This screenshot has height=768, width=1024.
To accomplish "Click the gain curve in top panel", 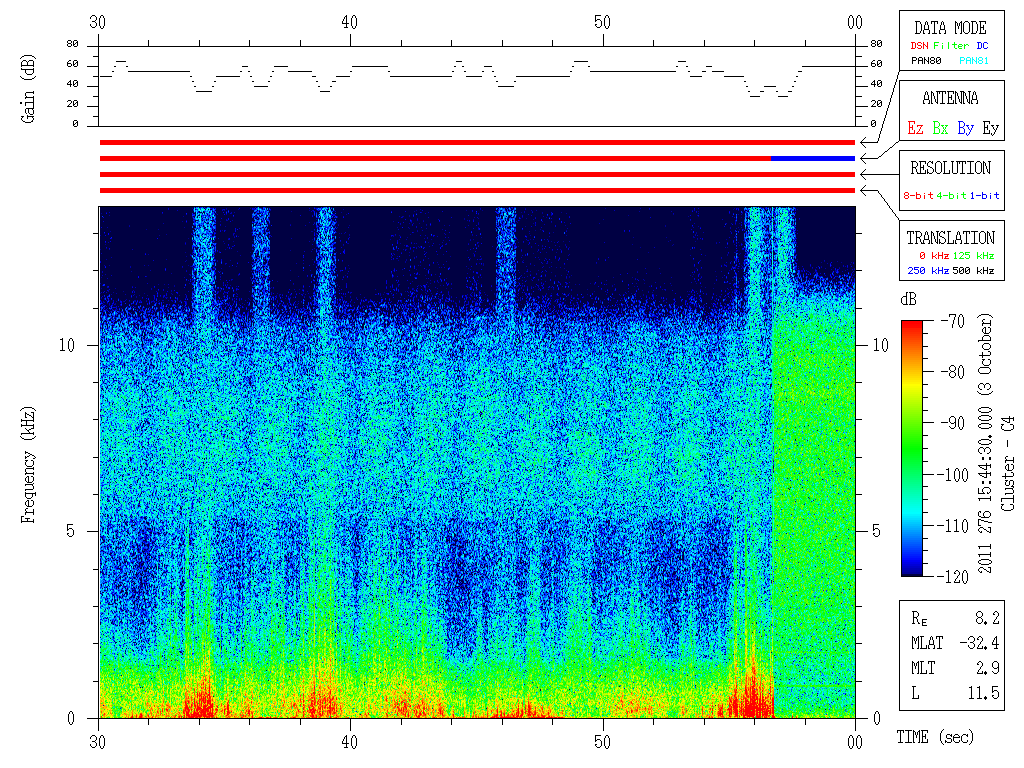I will (477, 77).
